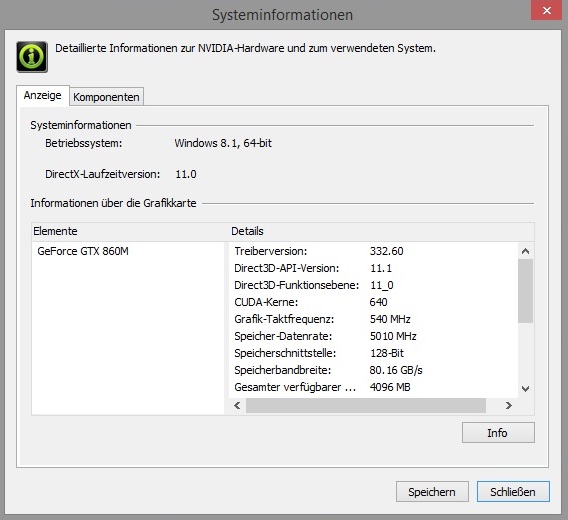Click the vertical scrollbar thumb
The width and height of the screenshot is (568, 520).
[x=525, y=291]
